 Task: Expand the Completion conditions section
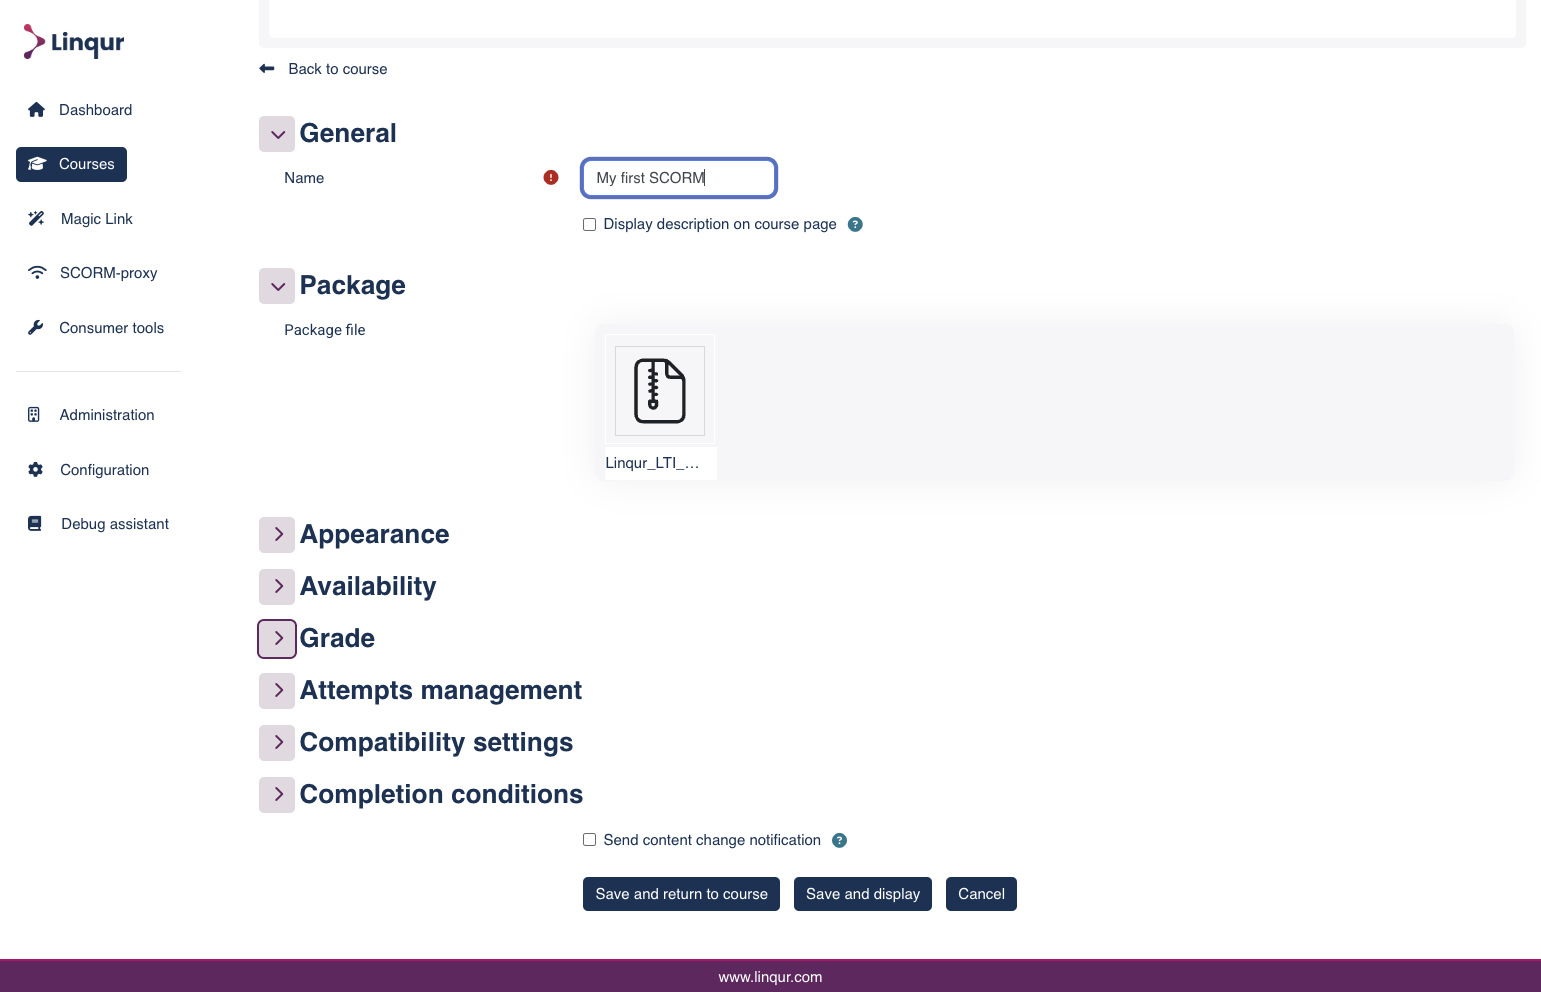click(x=277, y=795)
